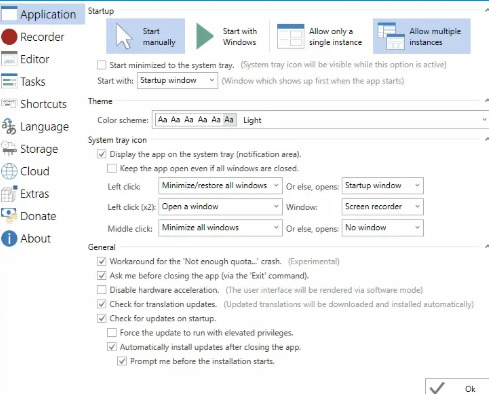This screenshot has height=394, width=489.
Task: Click the Storage drive icon
Action: point(9,149)
